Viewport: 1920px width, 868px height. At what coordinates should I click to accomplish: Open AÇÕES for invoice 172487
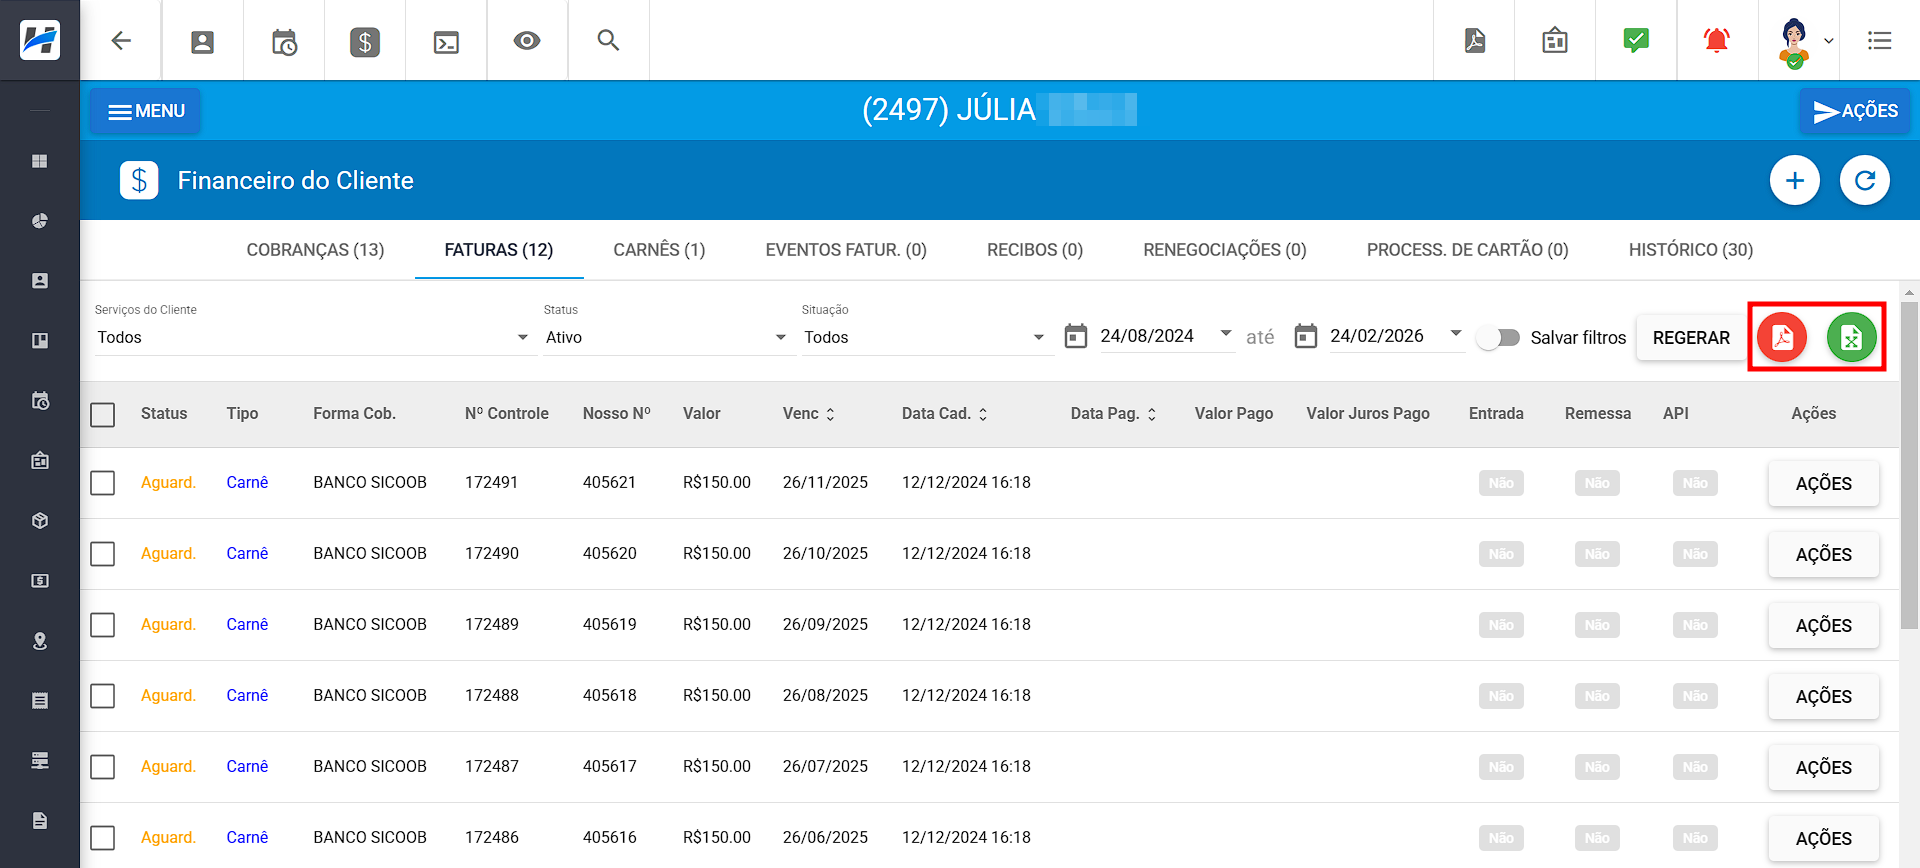1824,768
